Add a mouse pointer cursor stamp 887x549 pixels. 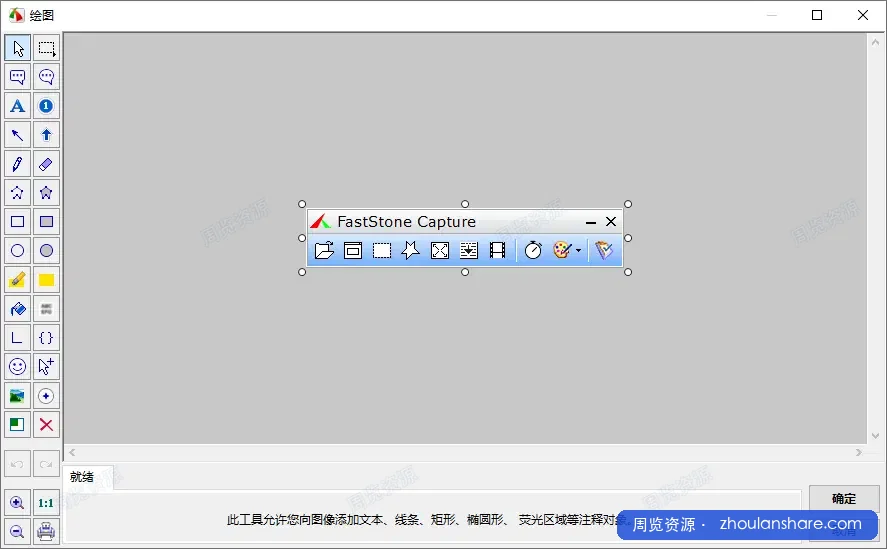(46, 367)
